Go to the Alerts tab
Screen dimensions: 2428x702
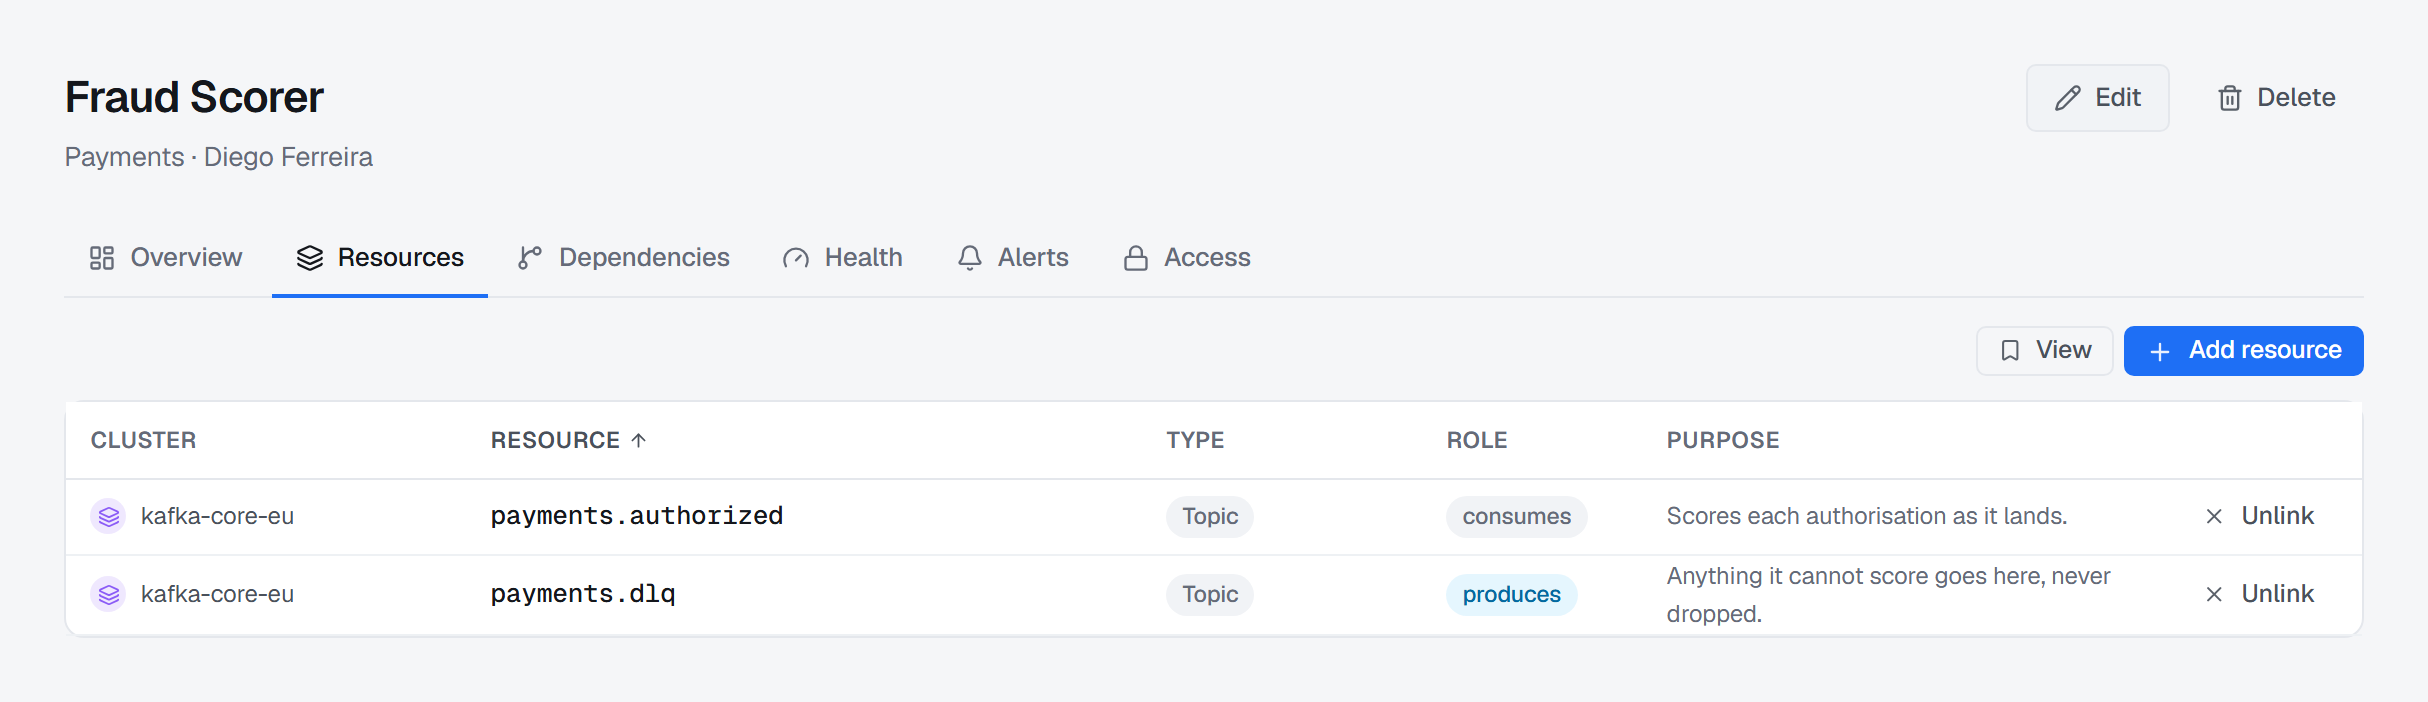[x=1013, y=258]
